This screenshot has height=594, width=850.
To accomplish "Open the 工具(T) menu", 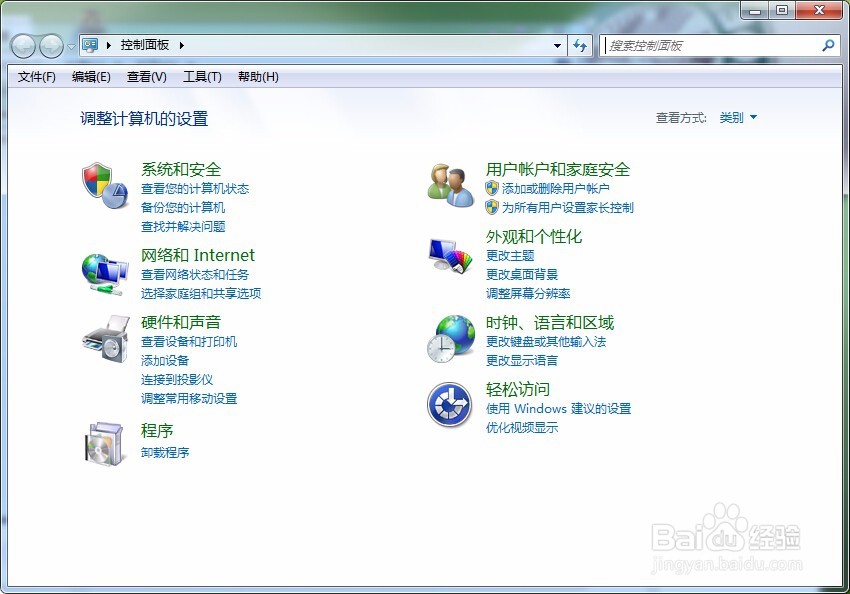I will (202, 77).
